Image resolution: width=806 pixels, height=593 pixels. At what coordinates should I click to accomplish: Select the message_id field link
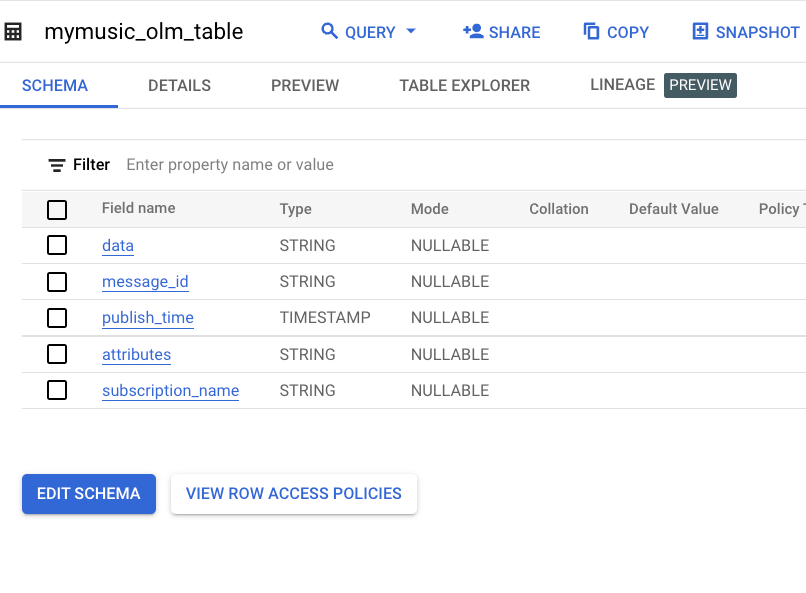[145, 281]
